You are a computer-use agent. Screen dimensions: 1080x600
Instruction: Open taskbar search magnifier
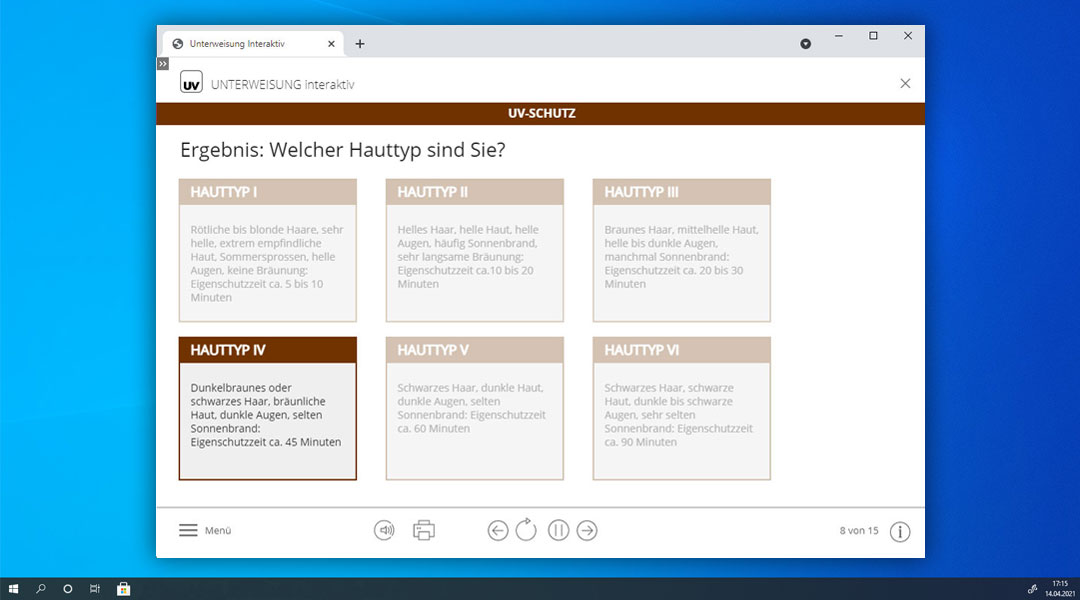41,589
